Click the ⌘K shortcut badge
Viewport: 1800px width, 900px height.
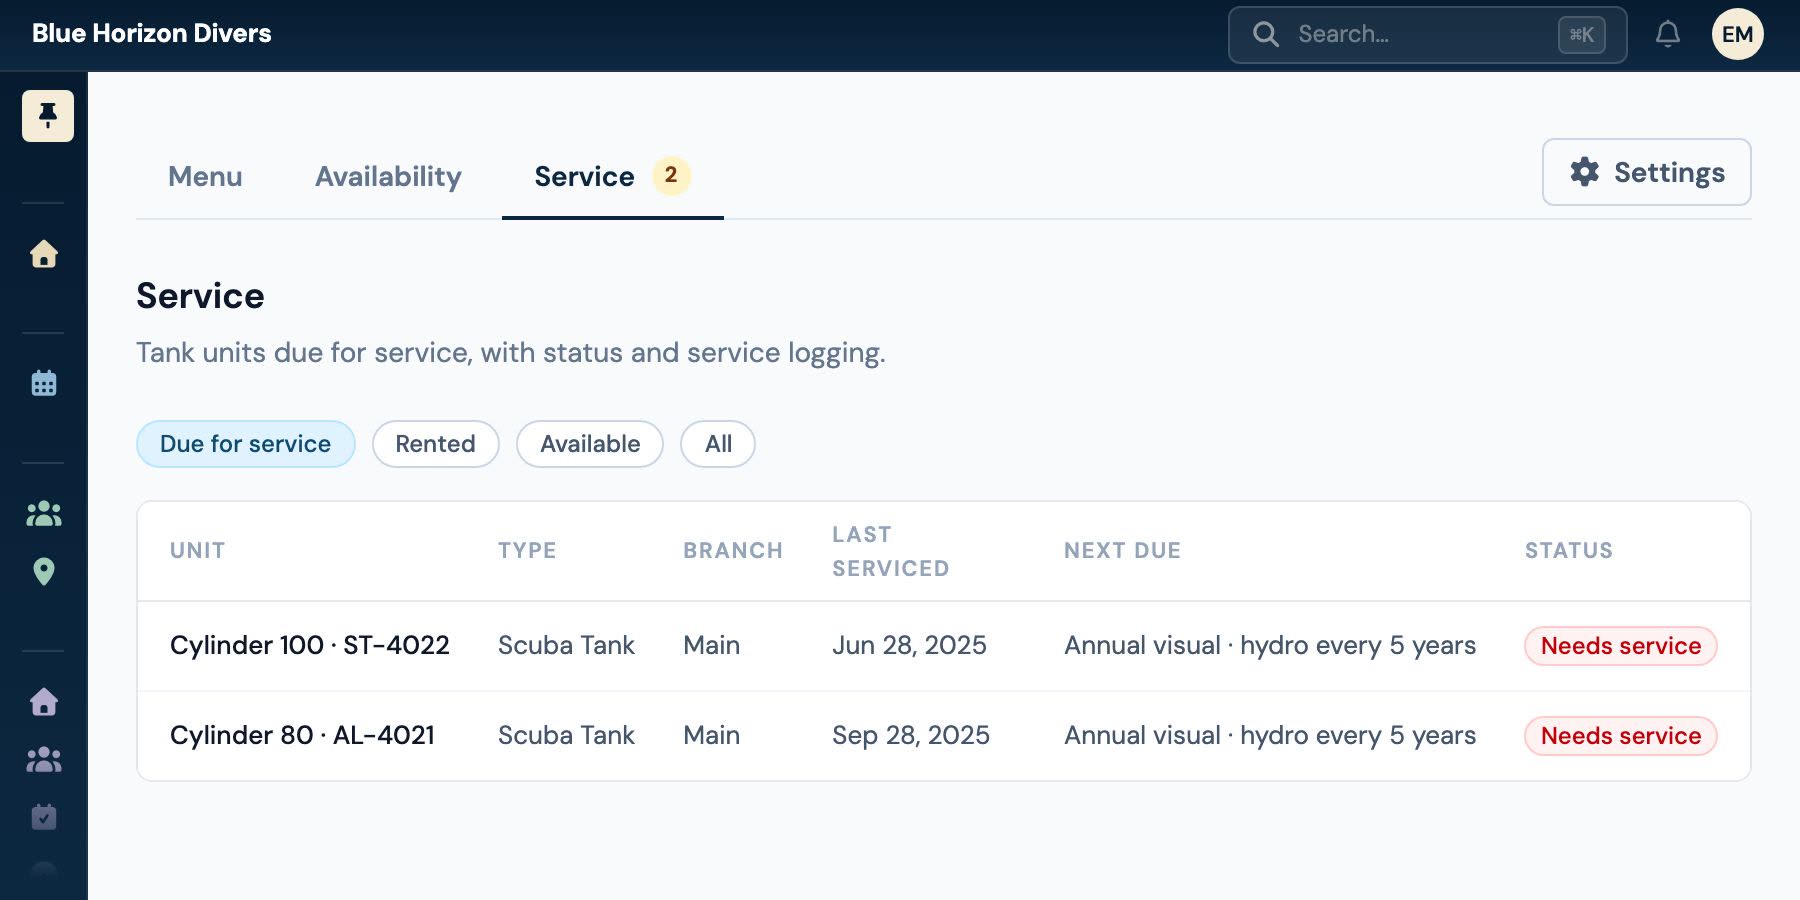click(x=1582, y=35)
